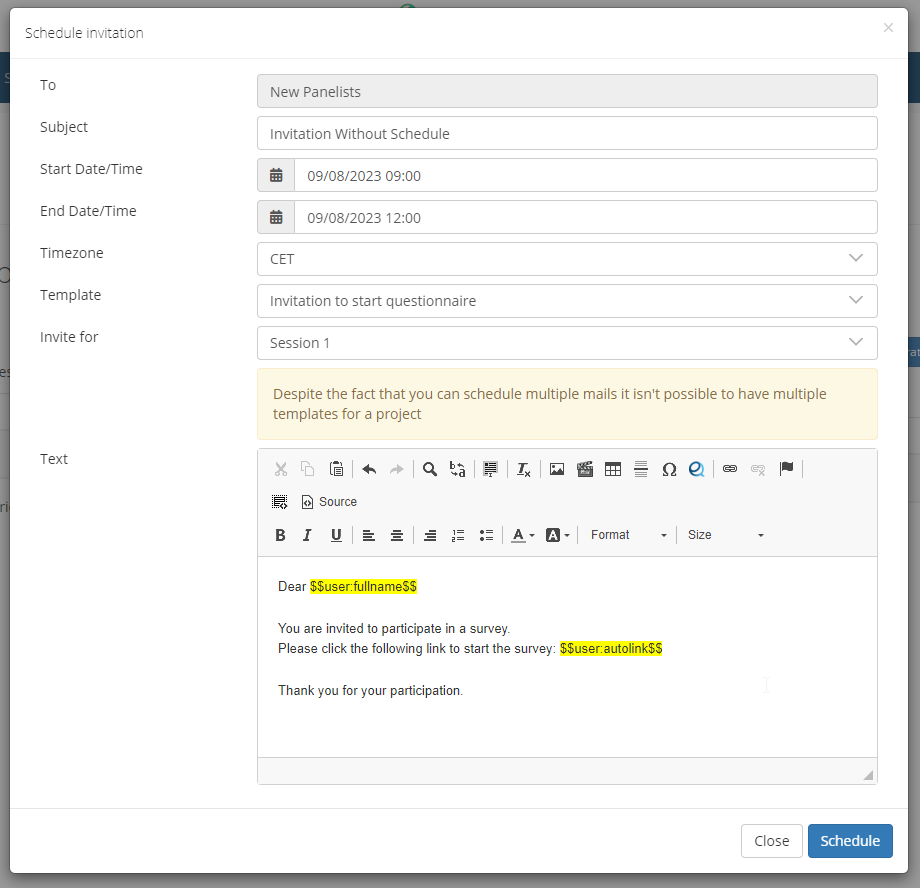Screen dimensions: 920x888
Task: Click the Schedule button
Action: click(x=849, y=841)
